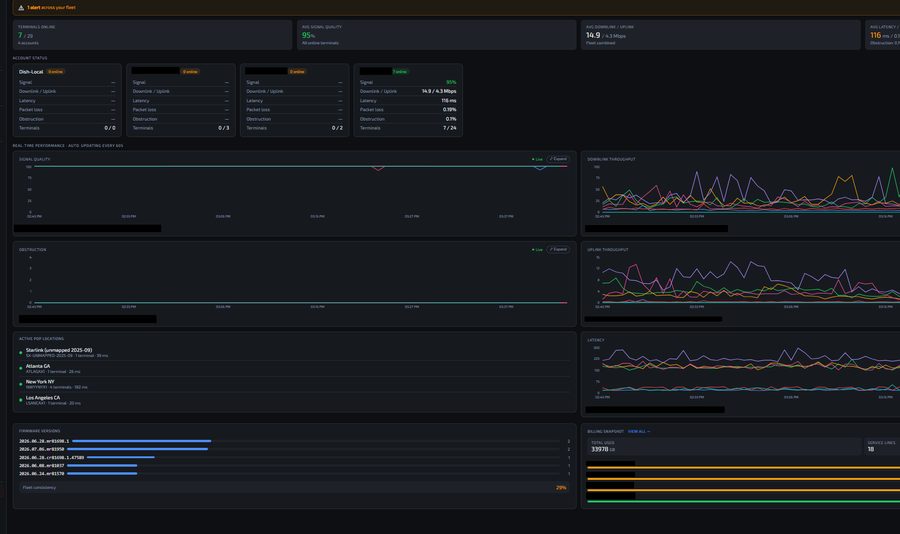
Task: Open the '1 alert across your fleet' banner text
Action: point(51,8)
